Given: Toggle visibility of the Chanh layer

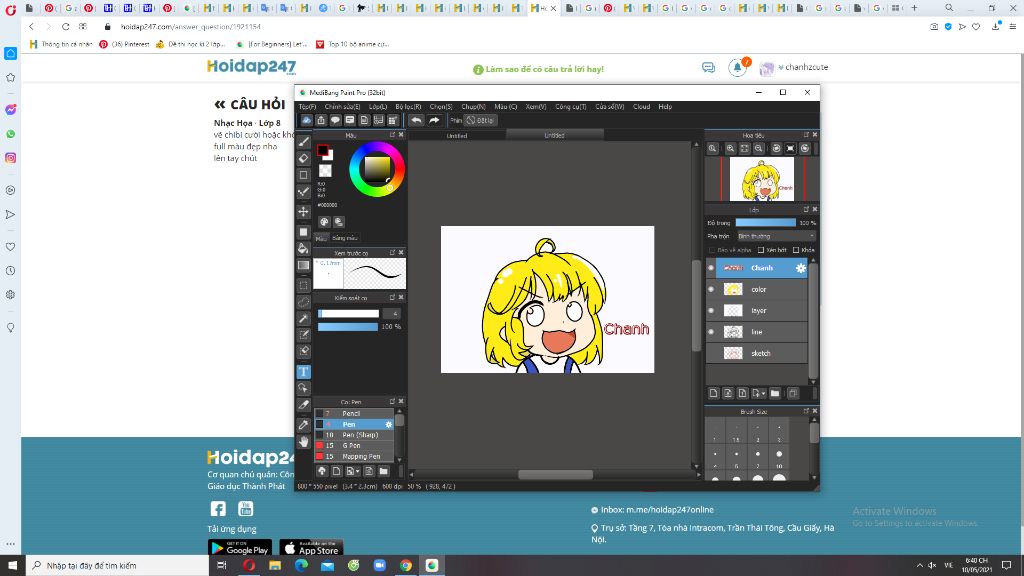Looking at the screenshot, I should coord(711,268).
